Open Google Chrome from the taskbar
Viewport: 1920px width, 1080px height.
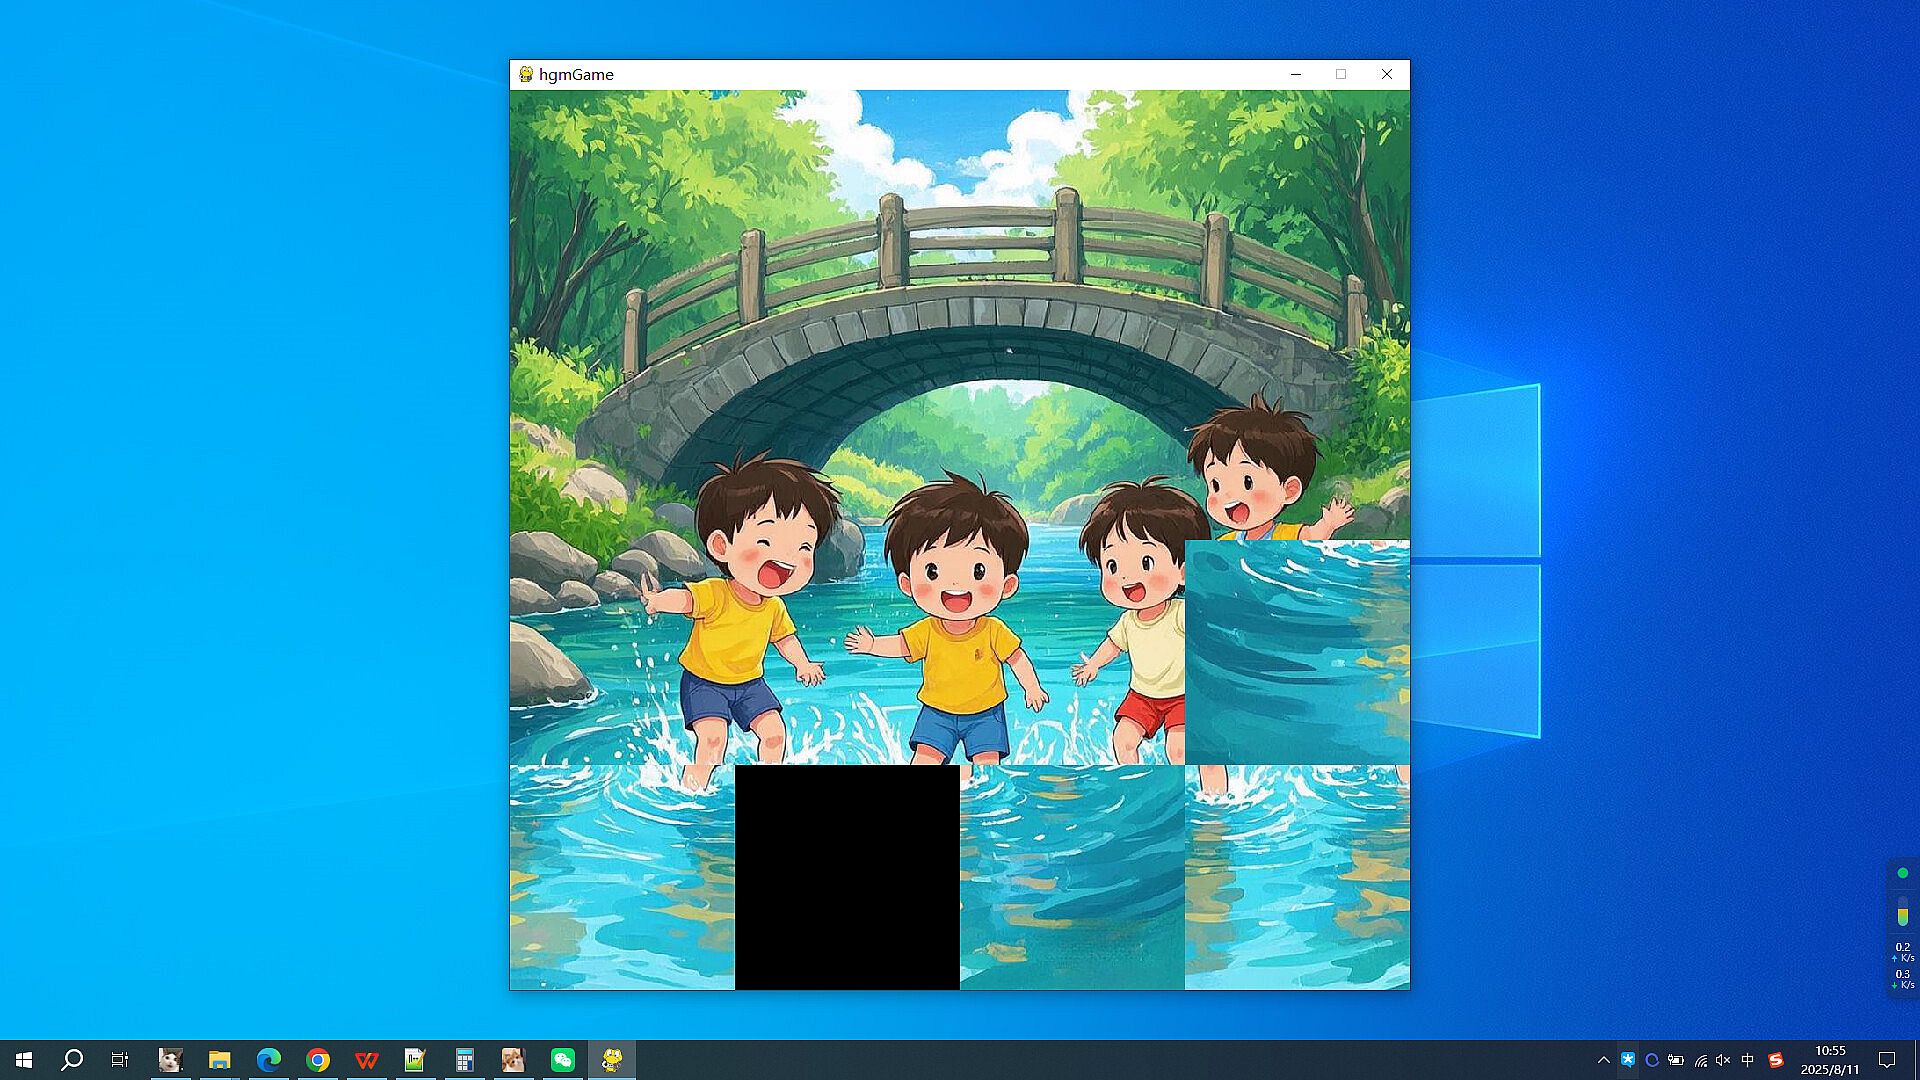click(x=318, y=1060)
